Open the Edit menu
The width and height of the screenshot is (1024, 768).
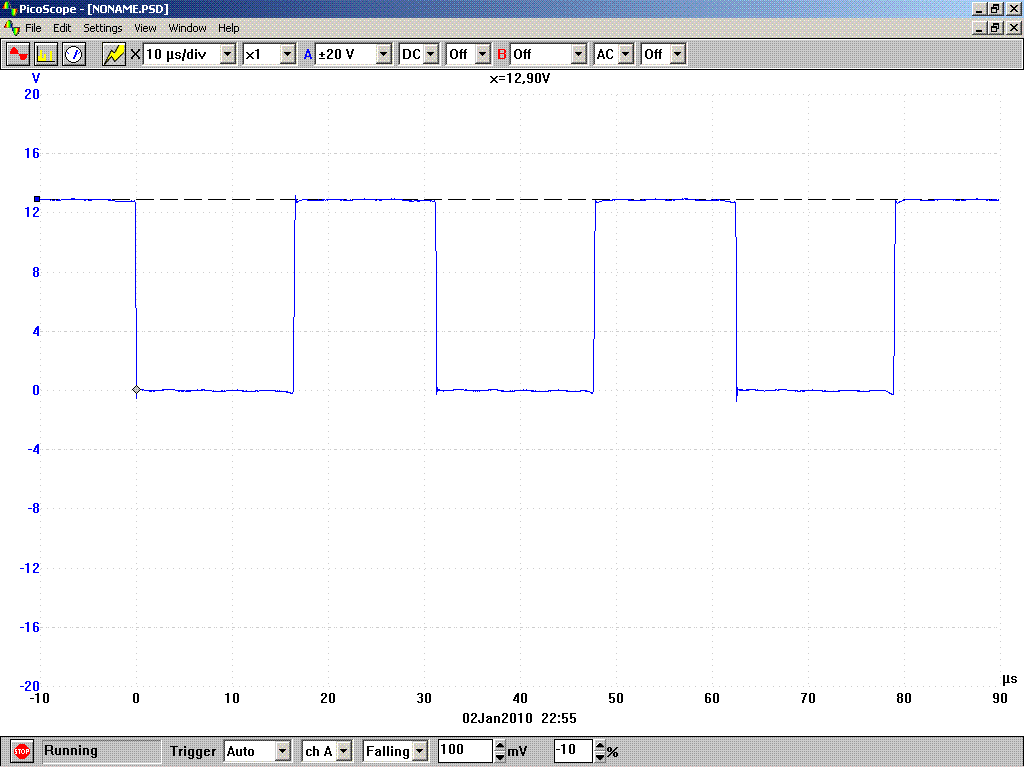click(62, 28)
